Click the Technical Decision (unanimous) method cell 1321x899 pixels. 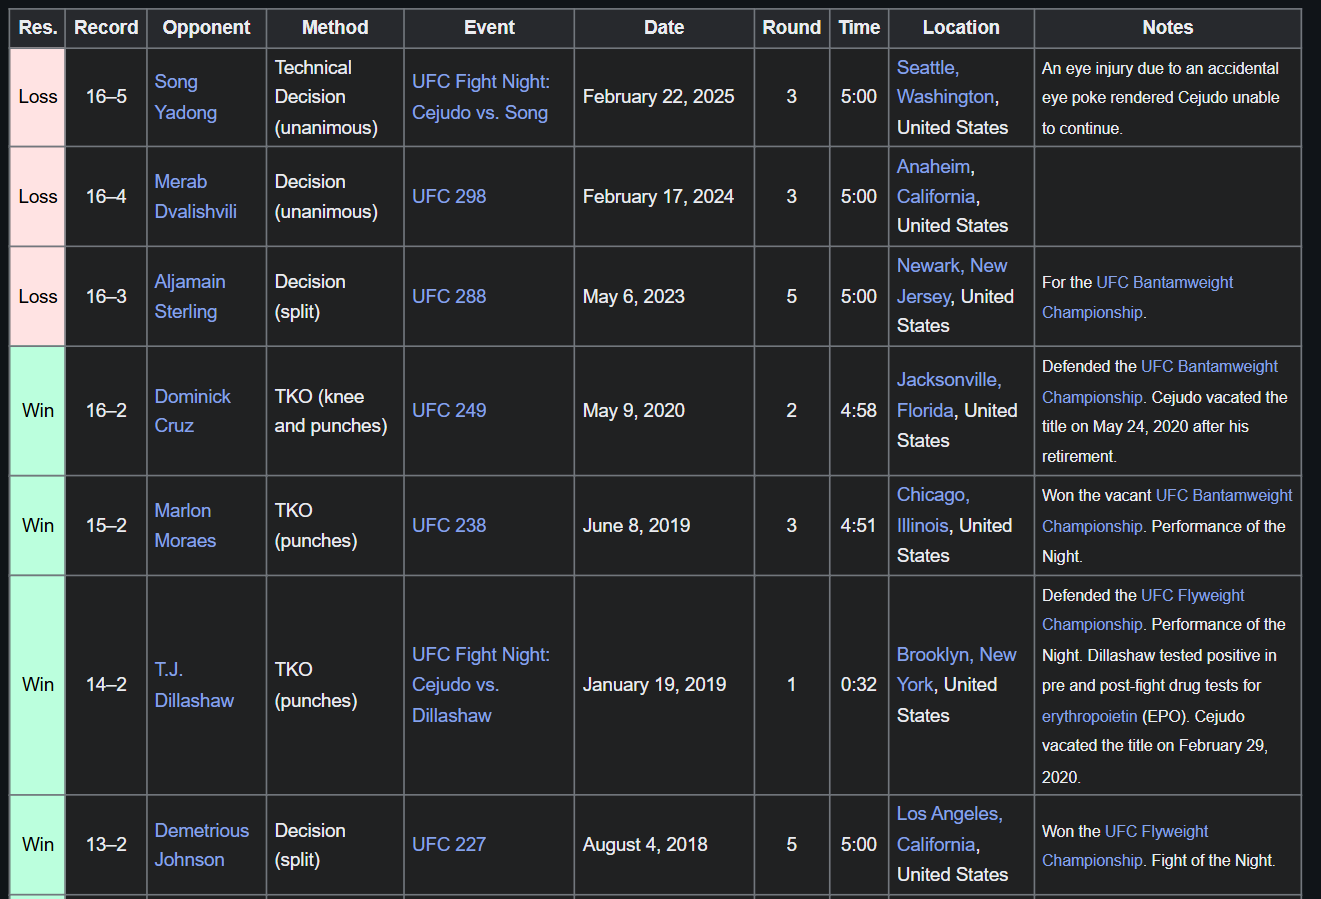click(335, 97)
